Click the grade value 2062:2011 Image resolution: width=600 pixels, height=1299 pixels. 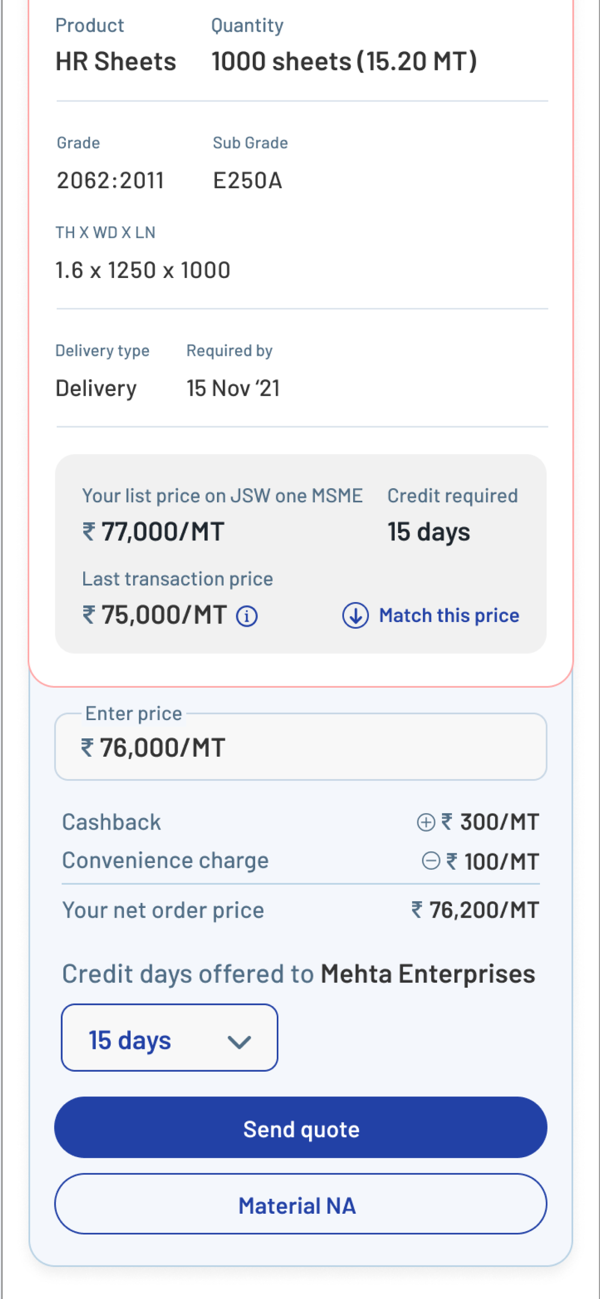pyautogui.click(x=110, y=181)
